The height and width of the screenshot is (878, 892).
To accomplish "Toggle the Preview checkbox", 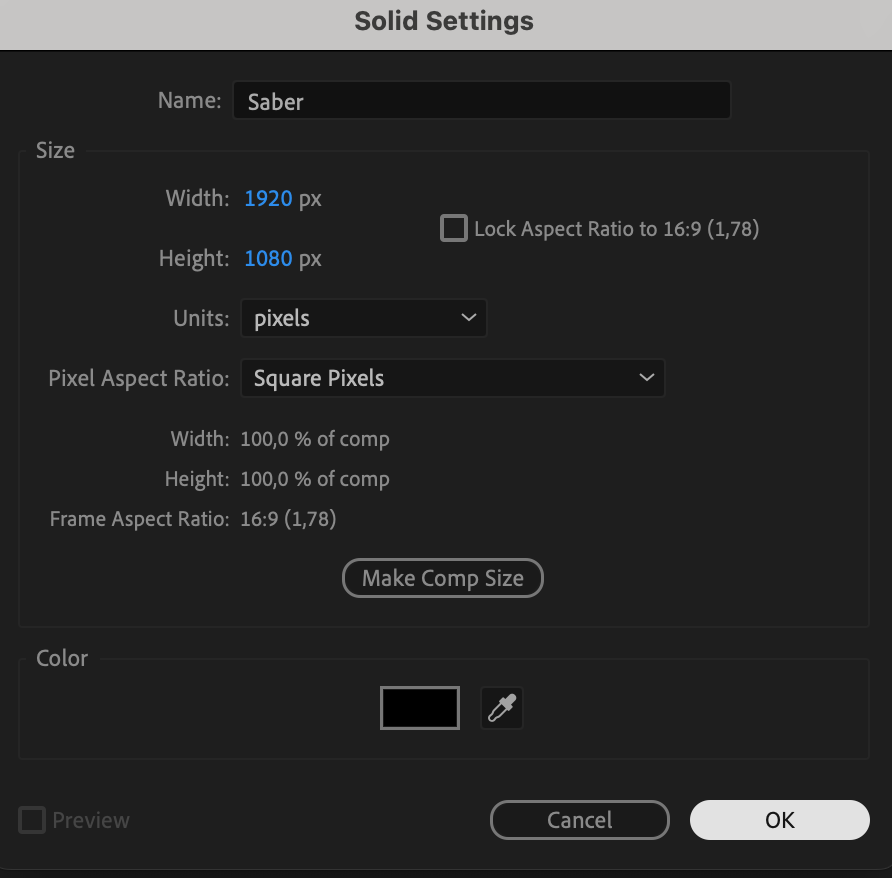I will [x=33, y=821].
